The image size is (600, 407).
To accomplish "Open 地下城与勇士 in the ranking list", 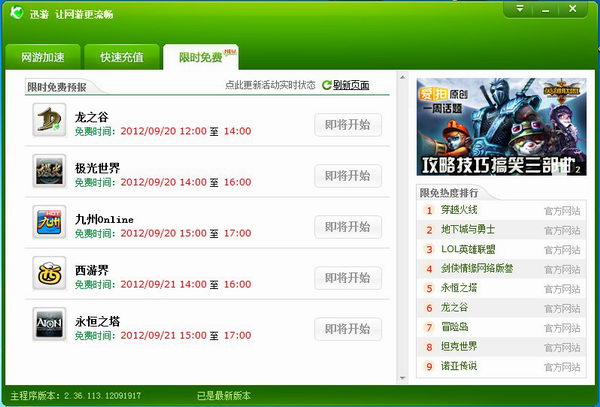I will click(x=468, y=229).
